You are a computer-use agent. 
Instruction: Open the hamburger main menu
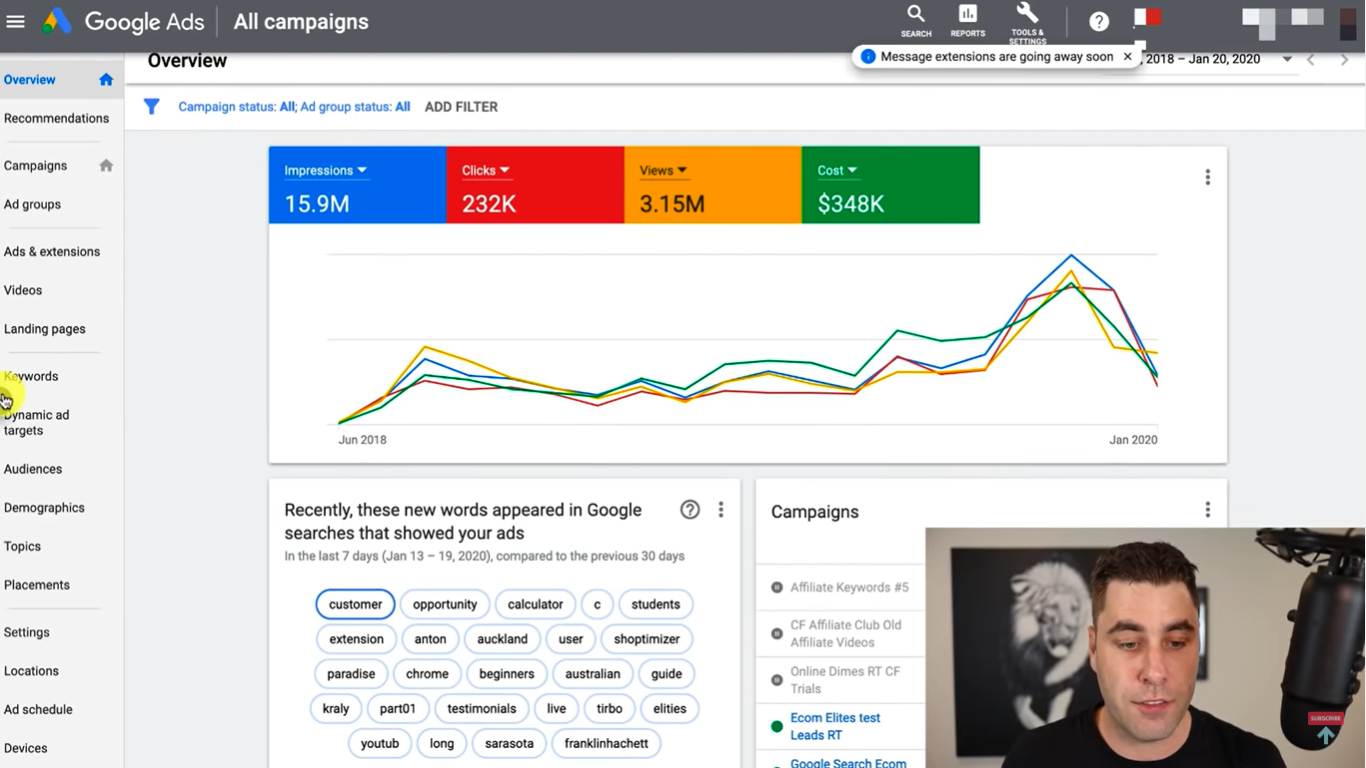coord(15,21)
